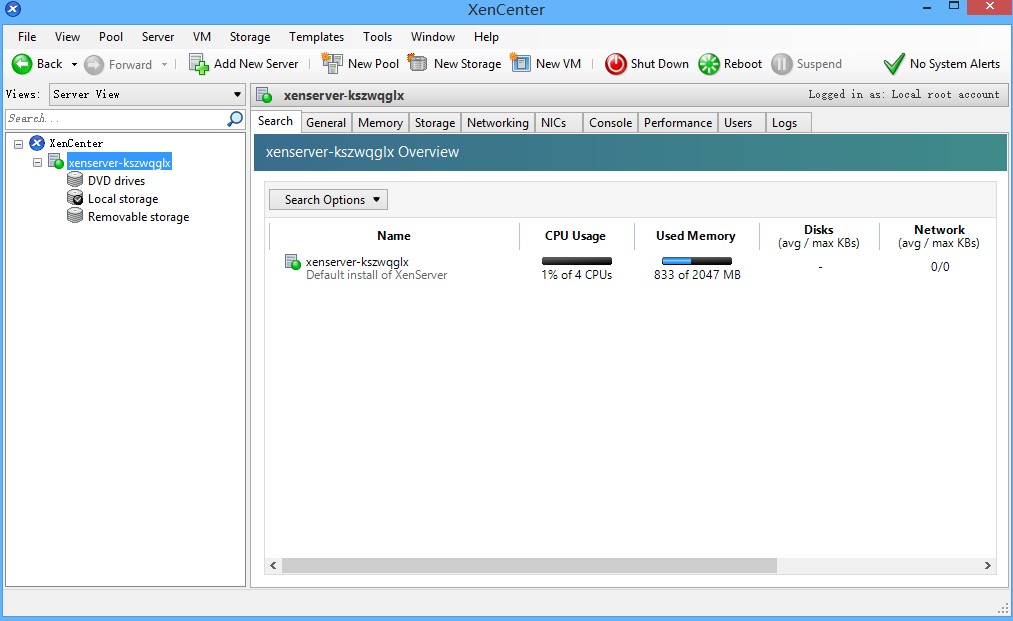Open the VM menu

tap(202, 37)
